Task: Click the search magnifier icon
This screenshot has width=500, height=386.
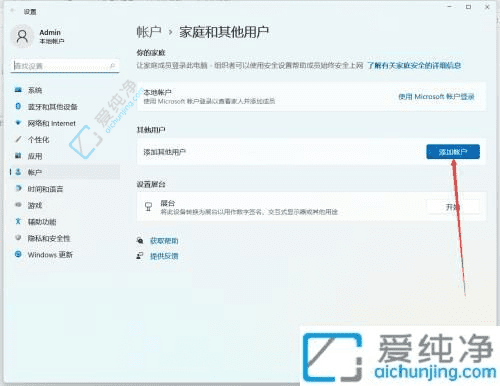Action: 113,66
